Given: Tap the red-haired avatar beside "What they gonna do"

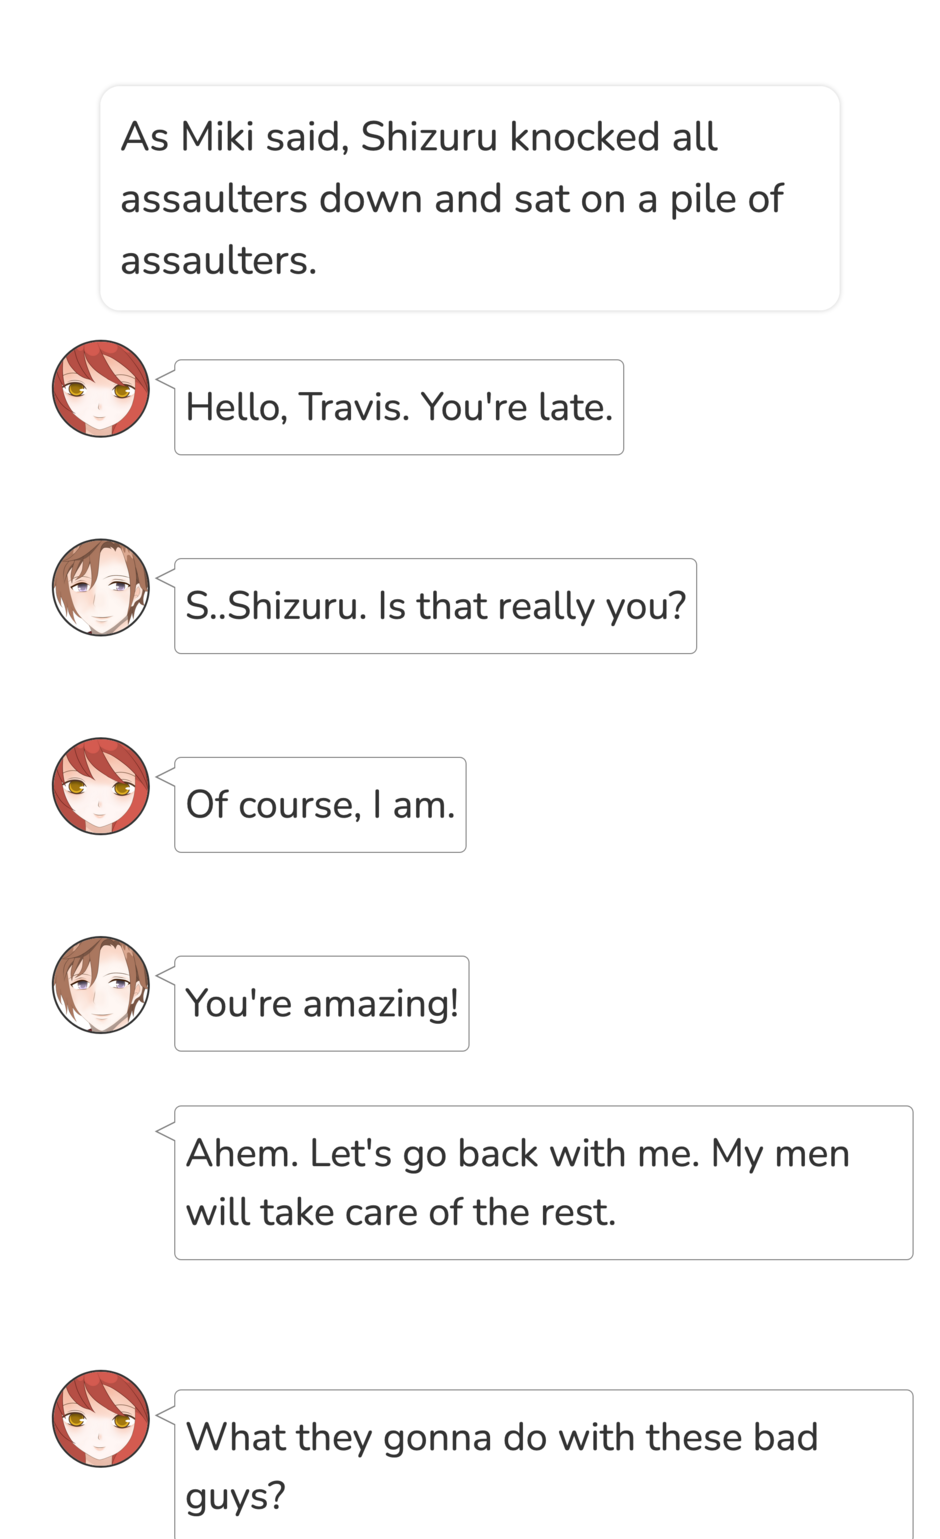Looking at the screenshot, I should click(100, 1418).
